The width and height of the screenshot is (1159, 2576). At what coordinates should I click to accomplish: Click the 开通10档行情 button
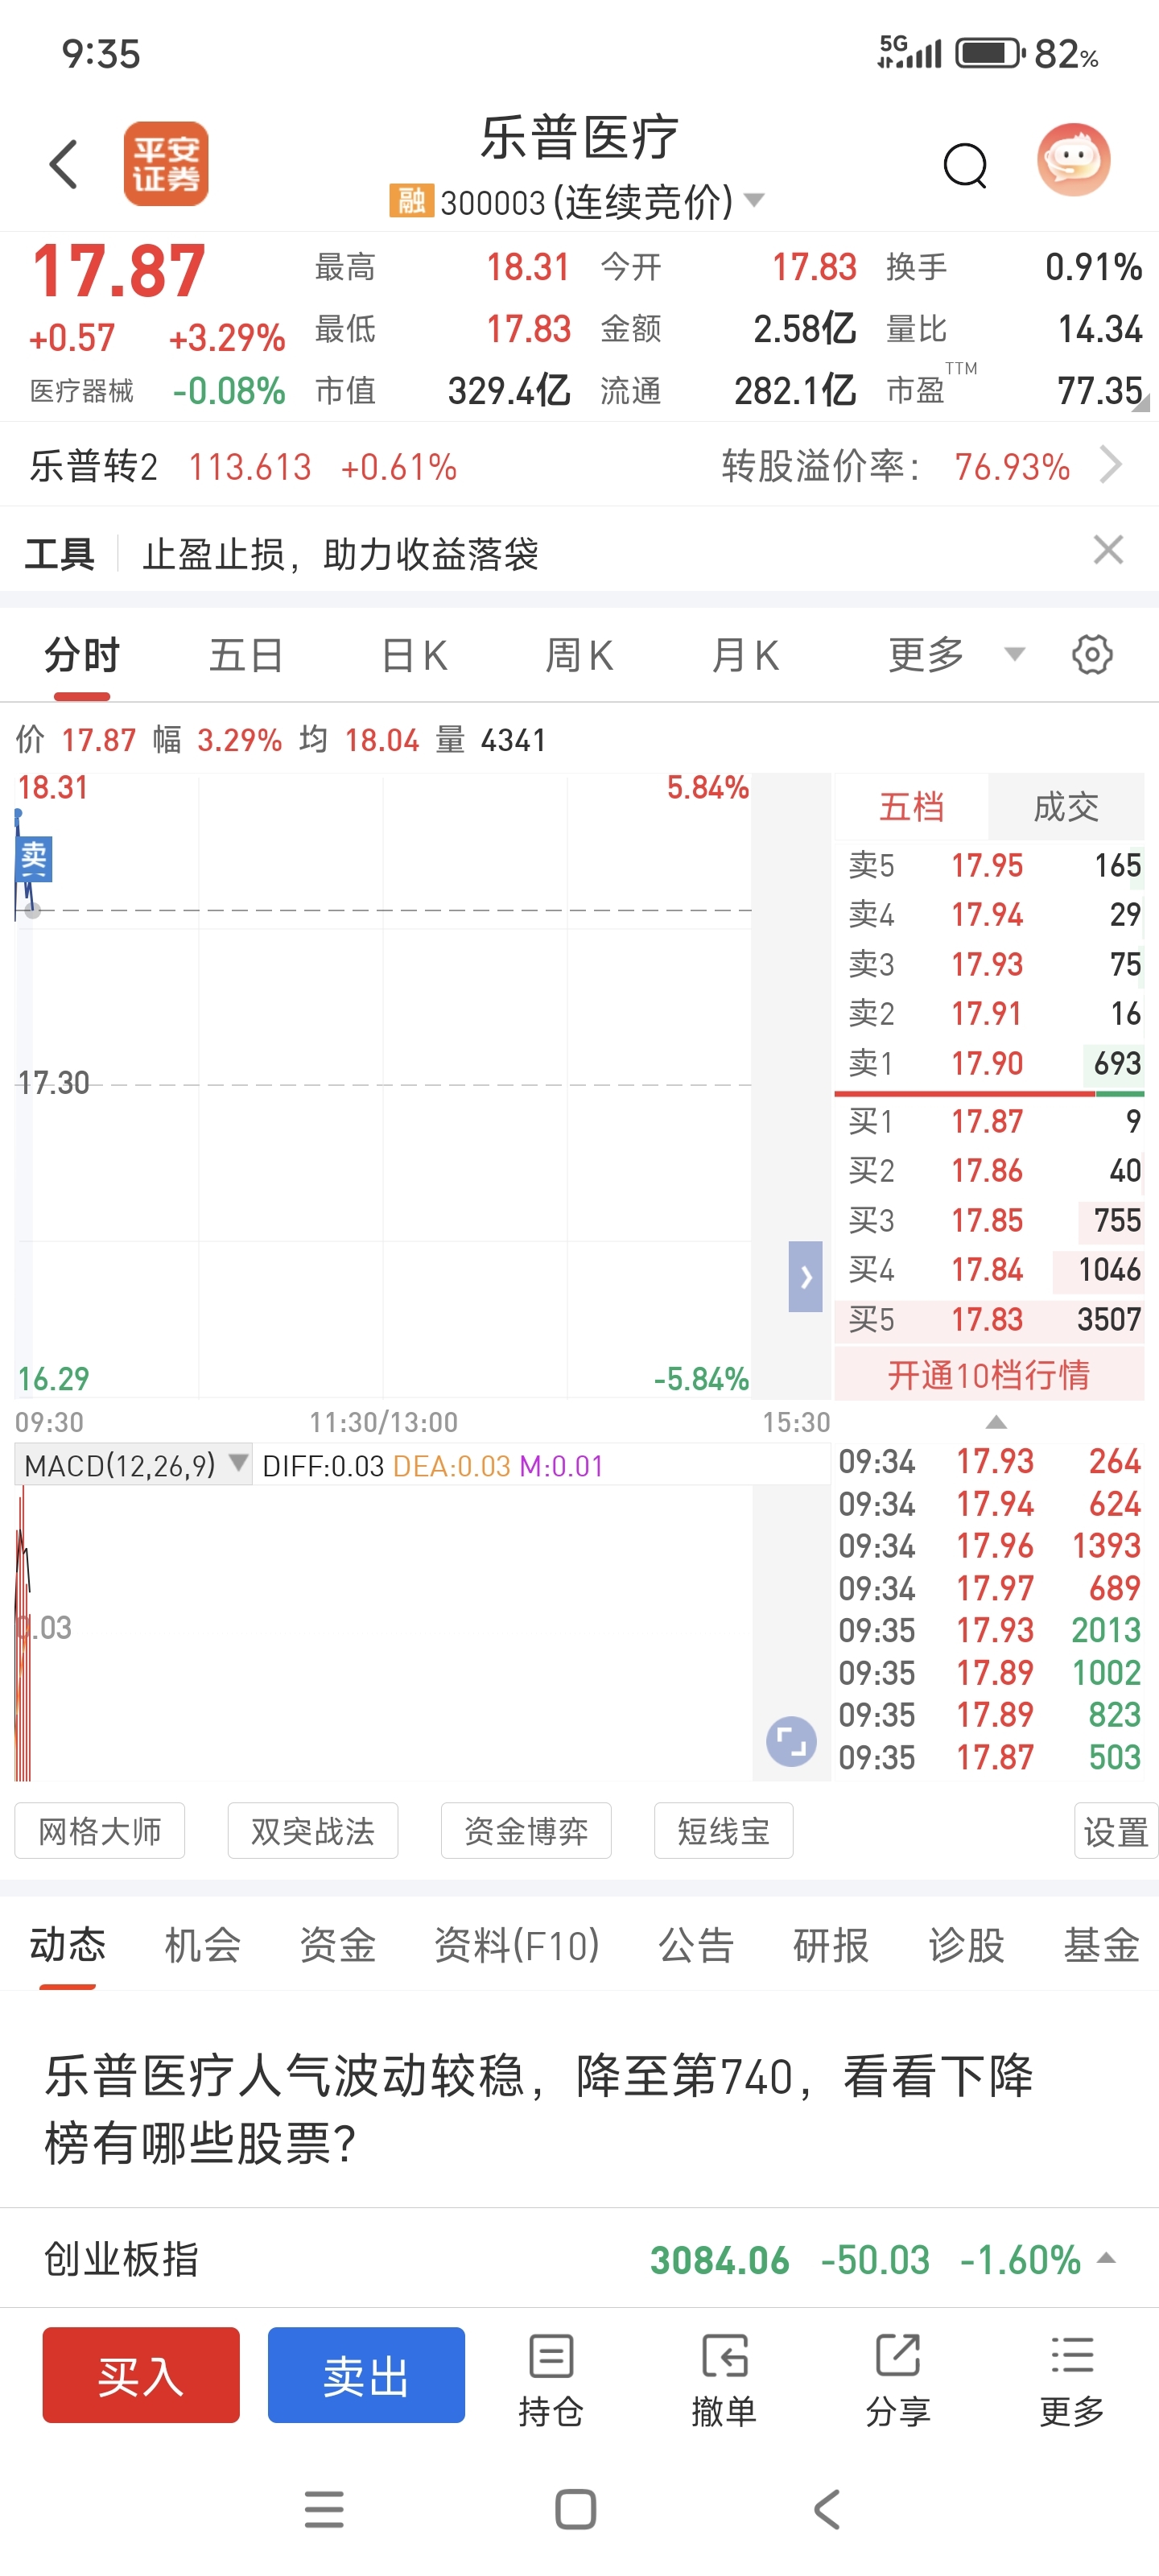point(989,1375)
